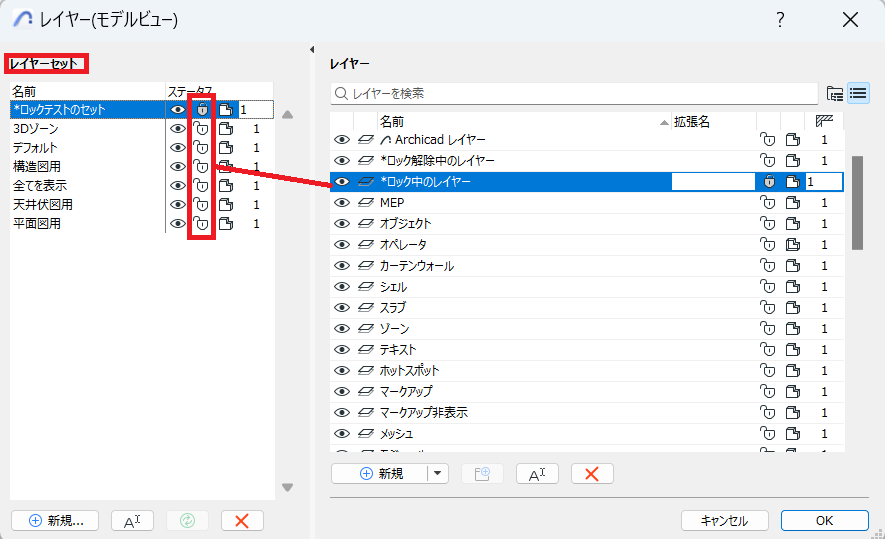The width and height of the screenshot is (885, 539).
Task: Open dropdown arrow beside 新規 layer button
Action: [437, 474]
